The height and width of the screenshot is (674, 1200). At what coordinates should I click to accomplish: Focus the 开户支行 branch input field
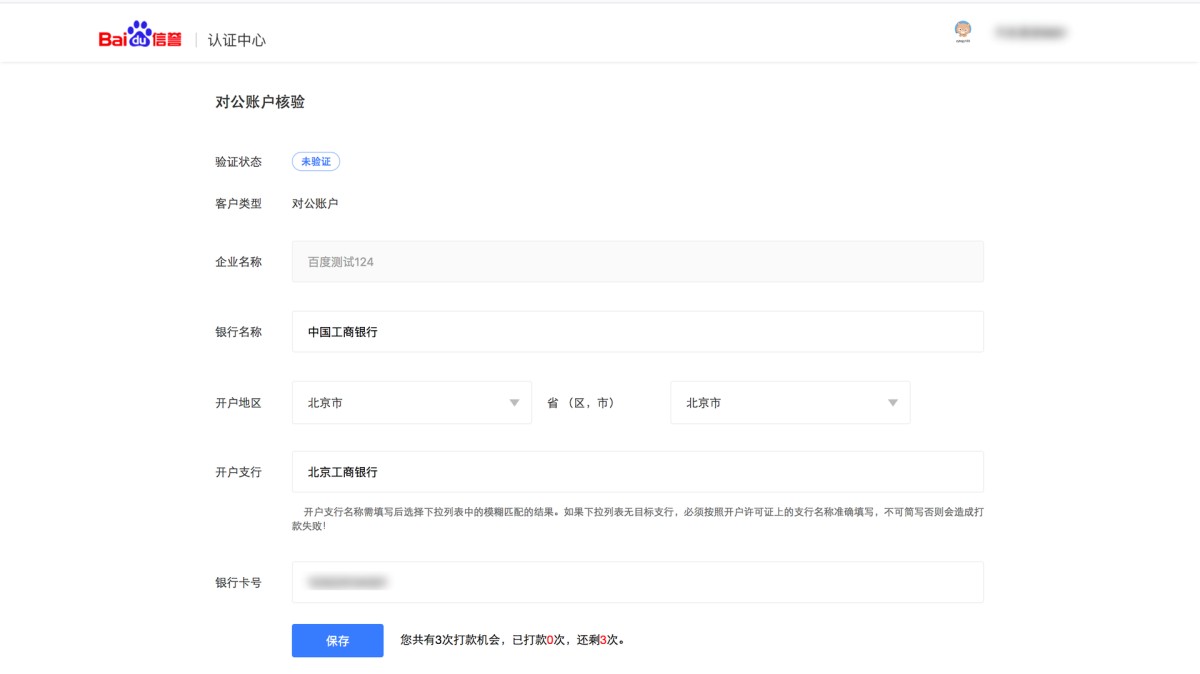coord(637,472)
